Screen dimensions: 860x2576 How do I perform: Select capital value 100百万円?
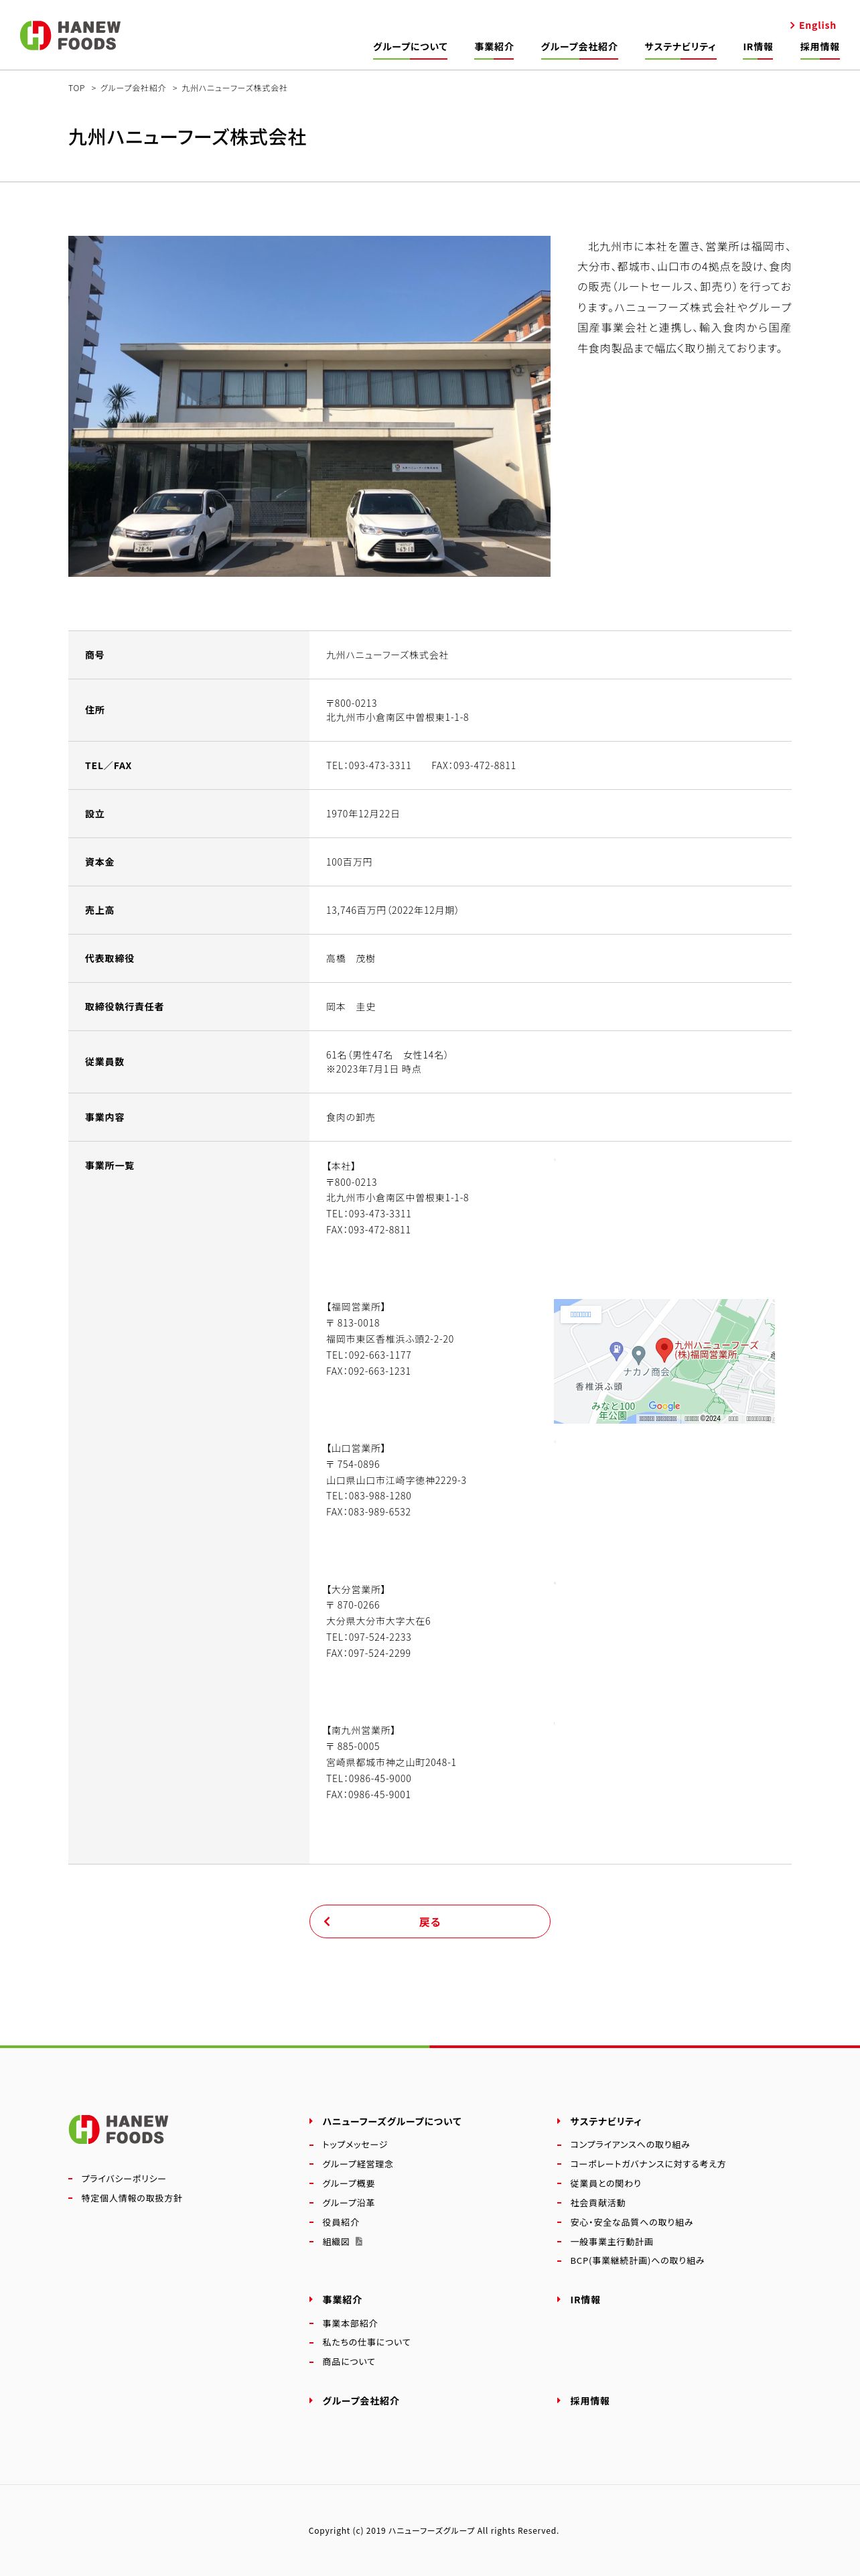[x=349, y=862]
